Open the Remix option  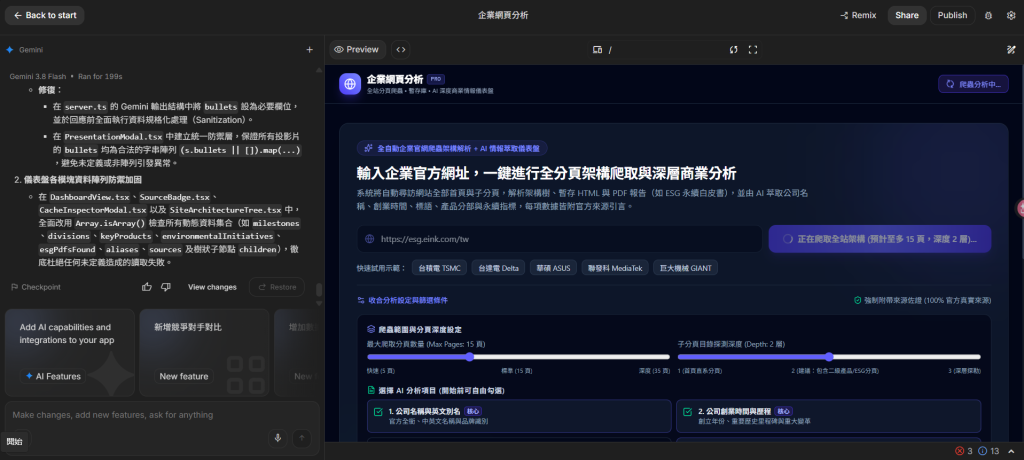[x=858, y=15]
